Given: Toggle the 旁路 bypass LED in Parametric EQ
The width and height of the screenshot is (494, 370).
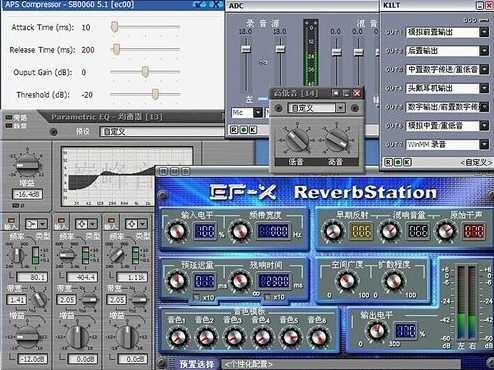Looking at the screenshot, I should [9, 118].
